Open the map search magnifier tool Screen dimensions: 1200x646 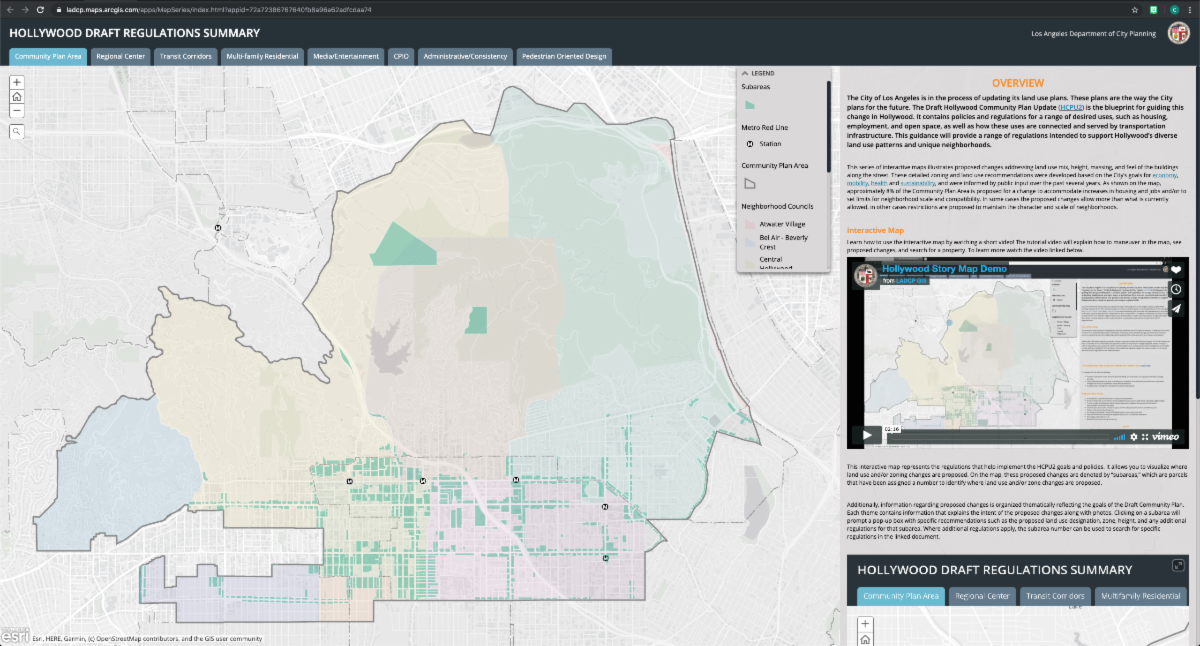17,132
